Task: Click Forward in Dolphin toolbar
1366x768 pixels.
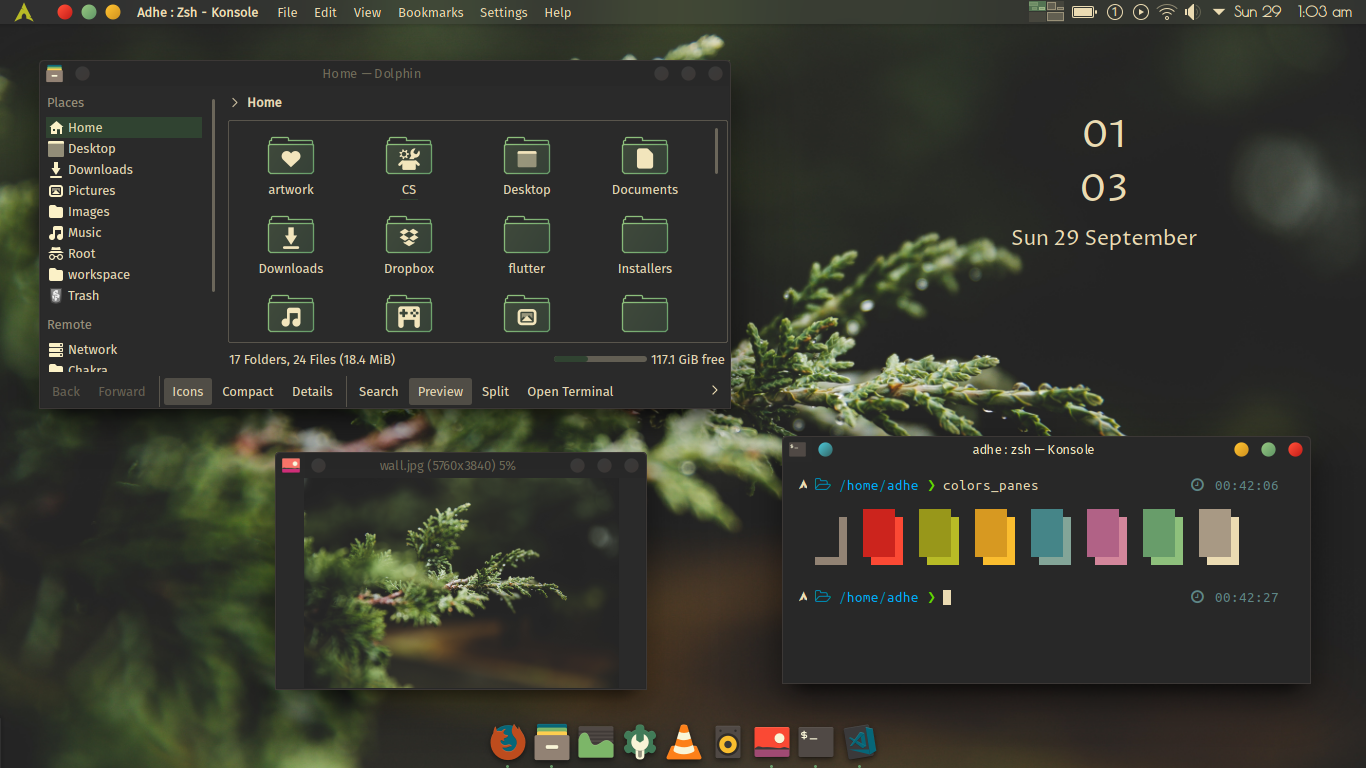Action: coord(122,391)
